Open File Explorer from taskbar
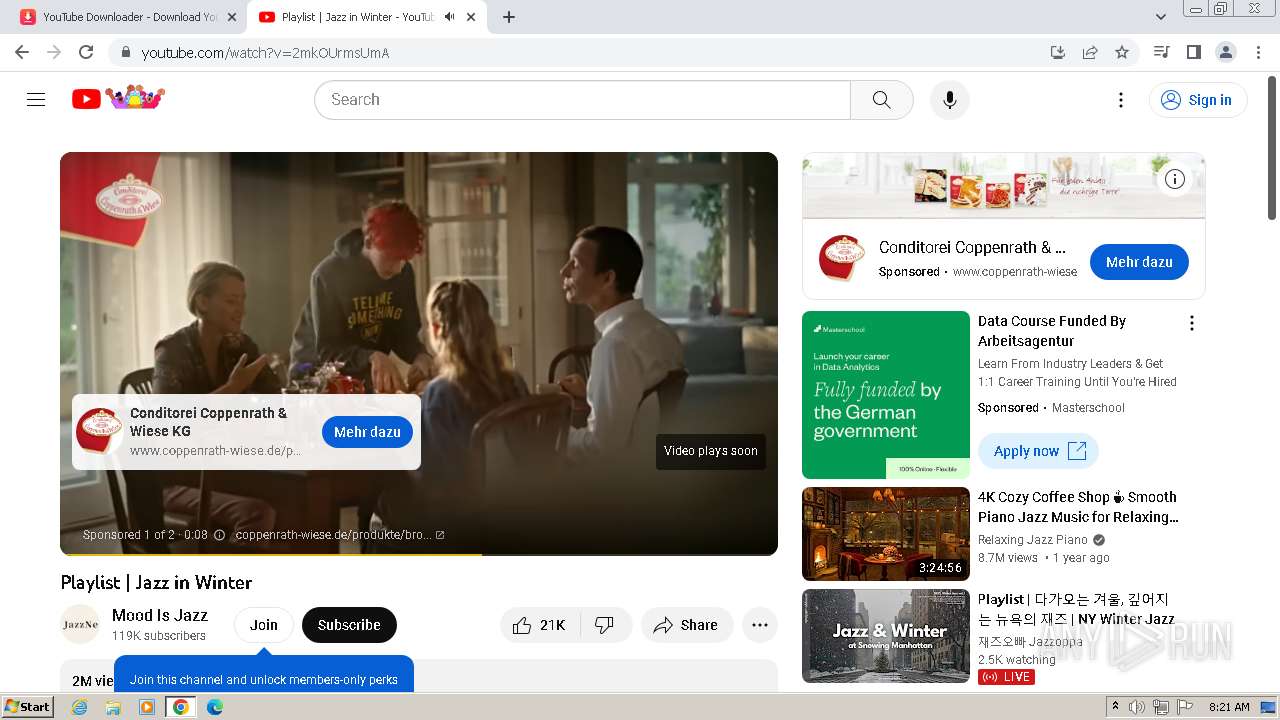The width and height of the screenshot is (1280, 720). pyautogui.click(x=113, y=707)
